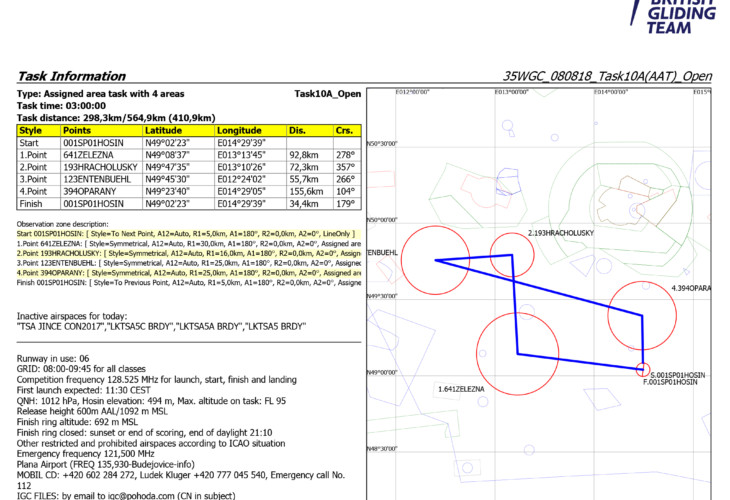730x500 pixels.
Task: Click the Task Information heading
Action: point(71,77)
